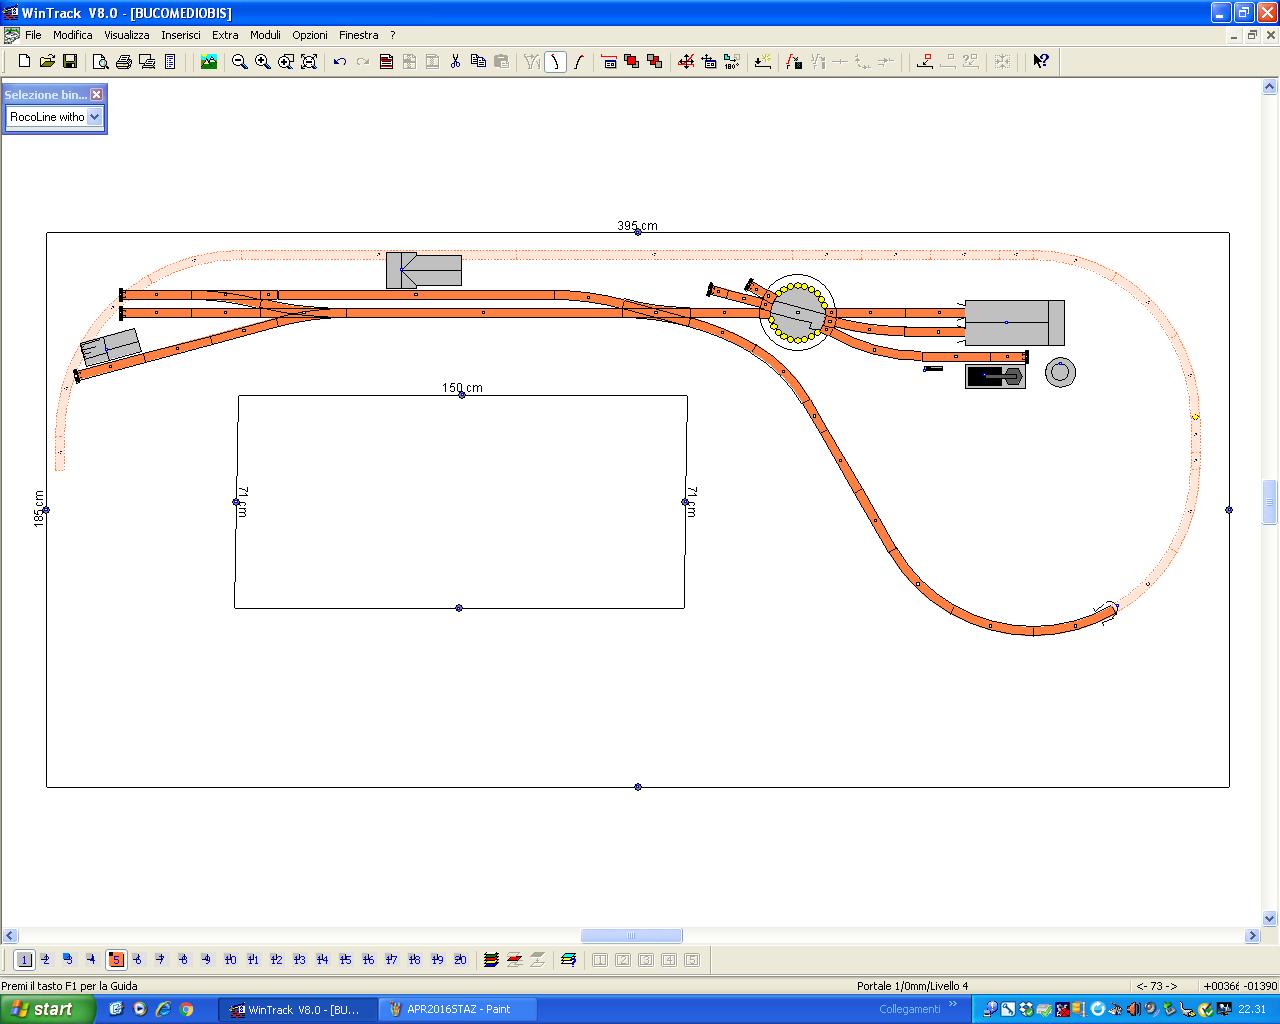Click the zoom window magnifier icon
1280x1024 pixels.
[286, 61]
